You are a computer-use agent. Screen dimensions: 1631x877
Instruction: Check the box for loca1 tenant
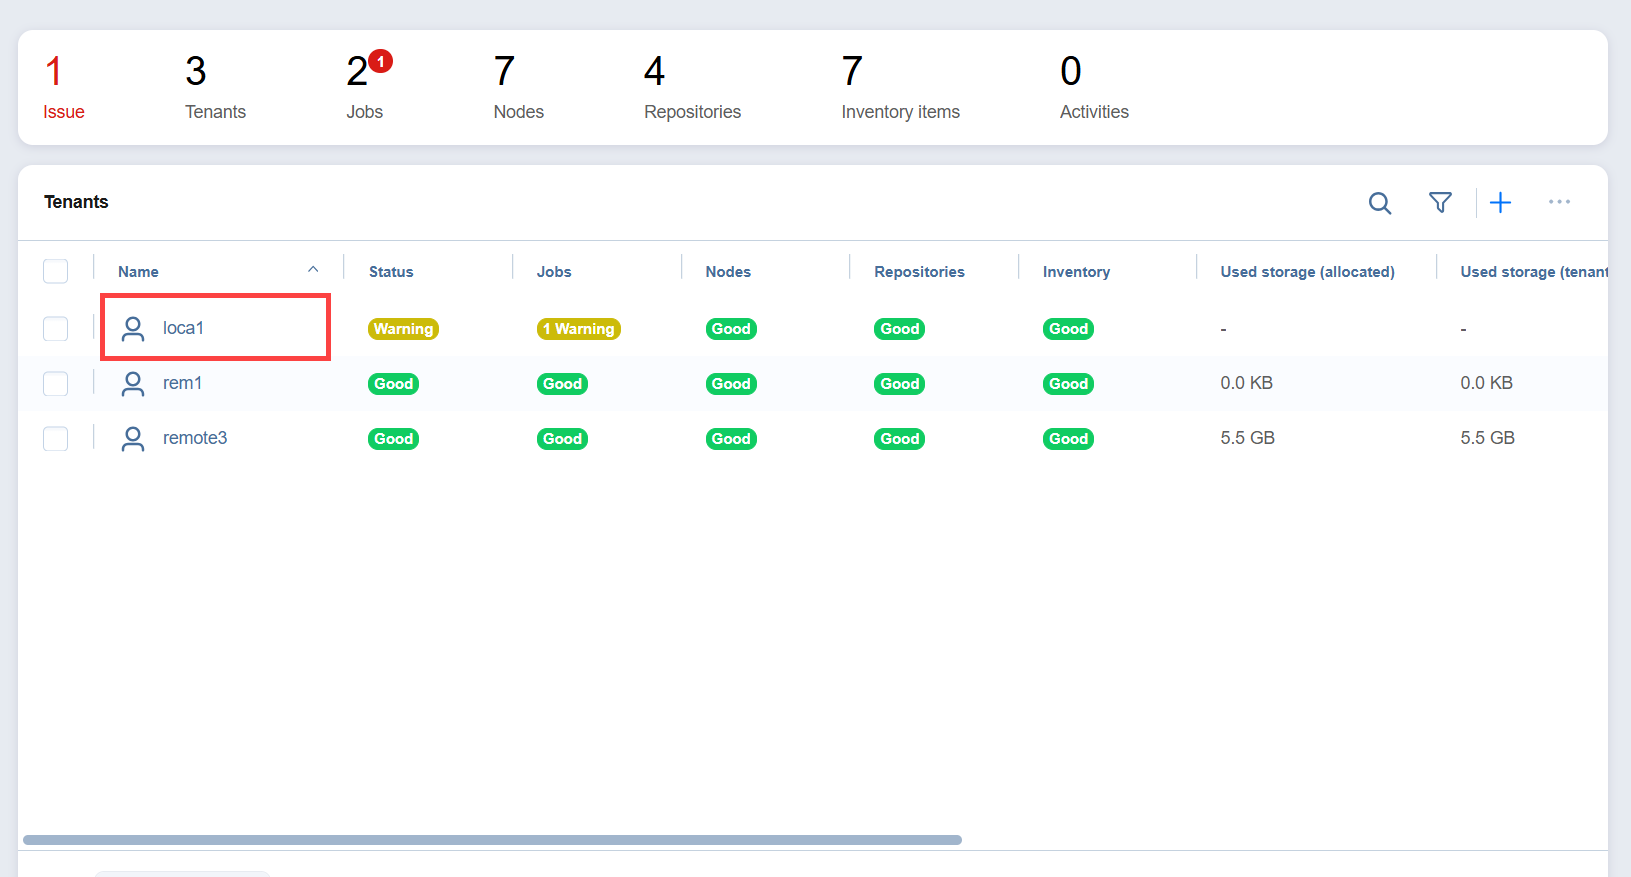point(56,329)
